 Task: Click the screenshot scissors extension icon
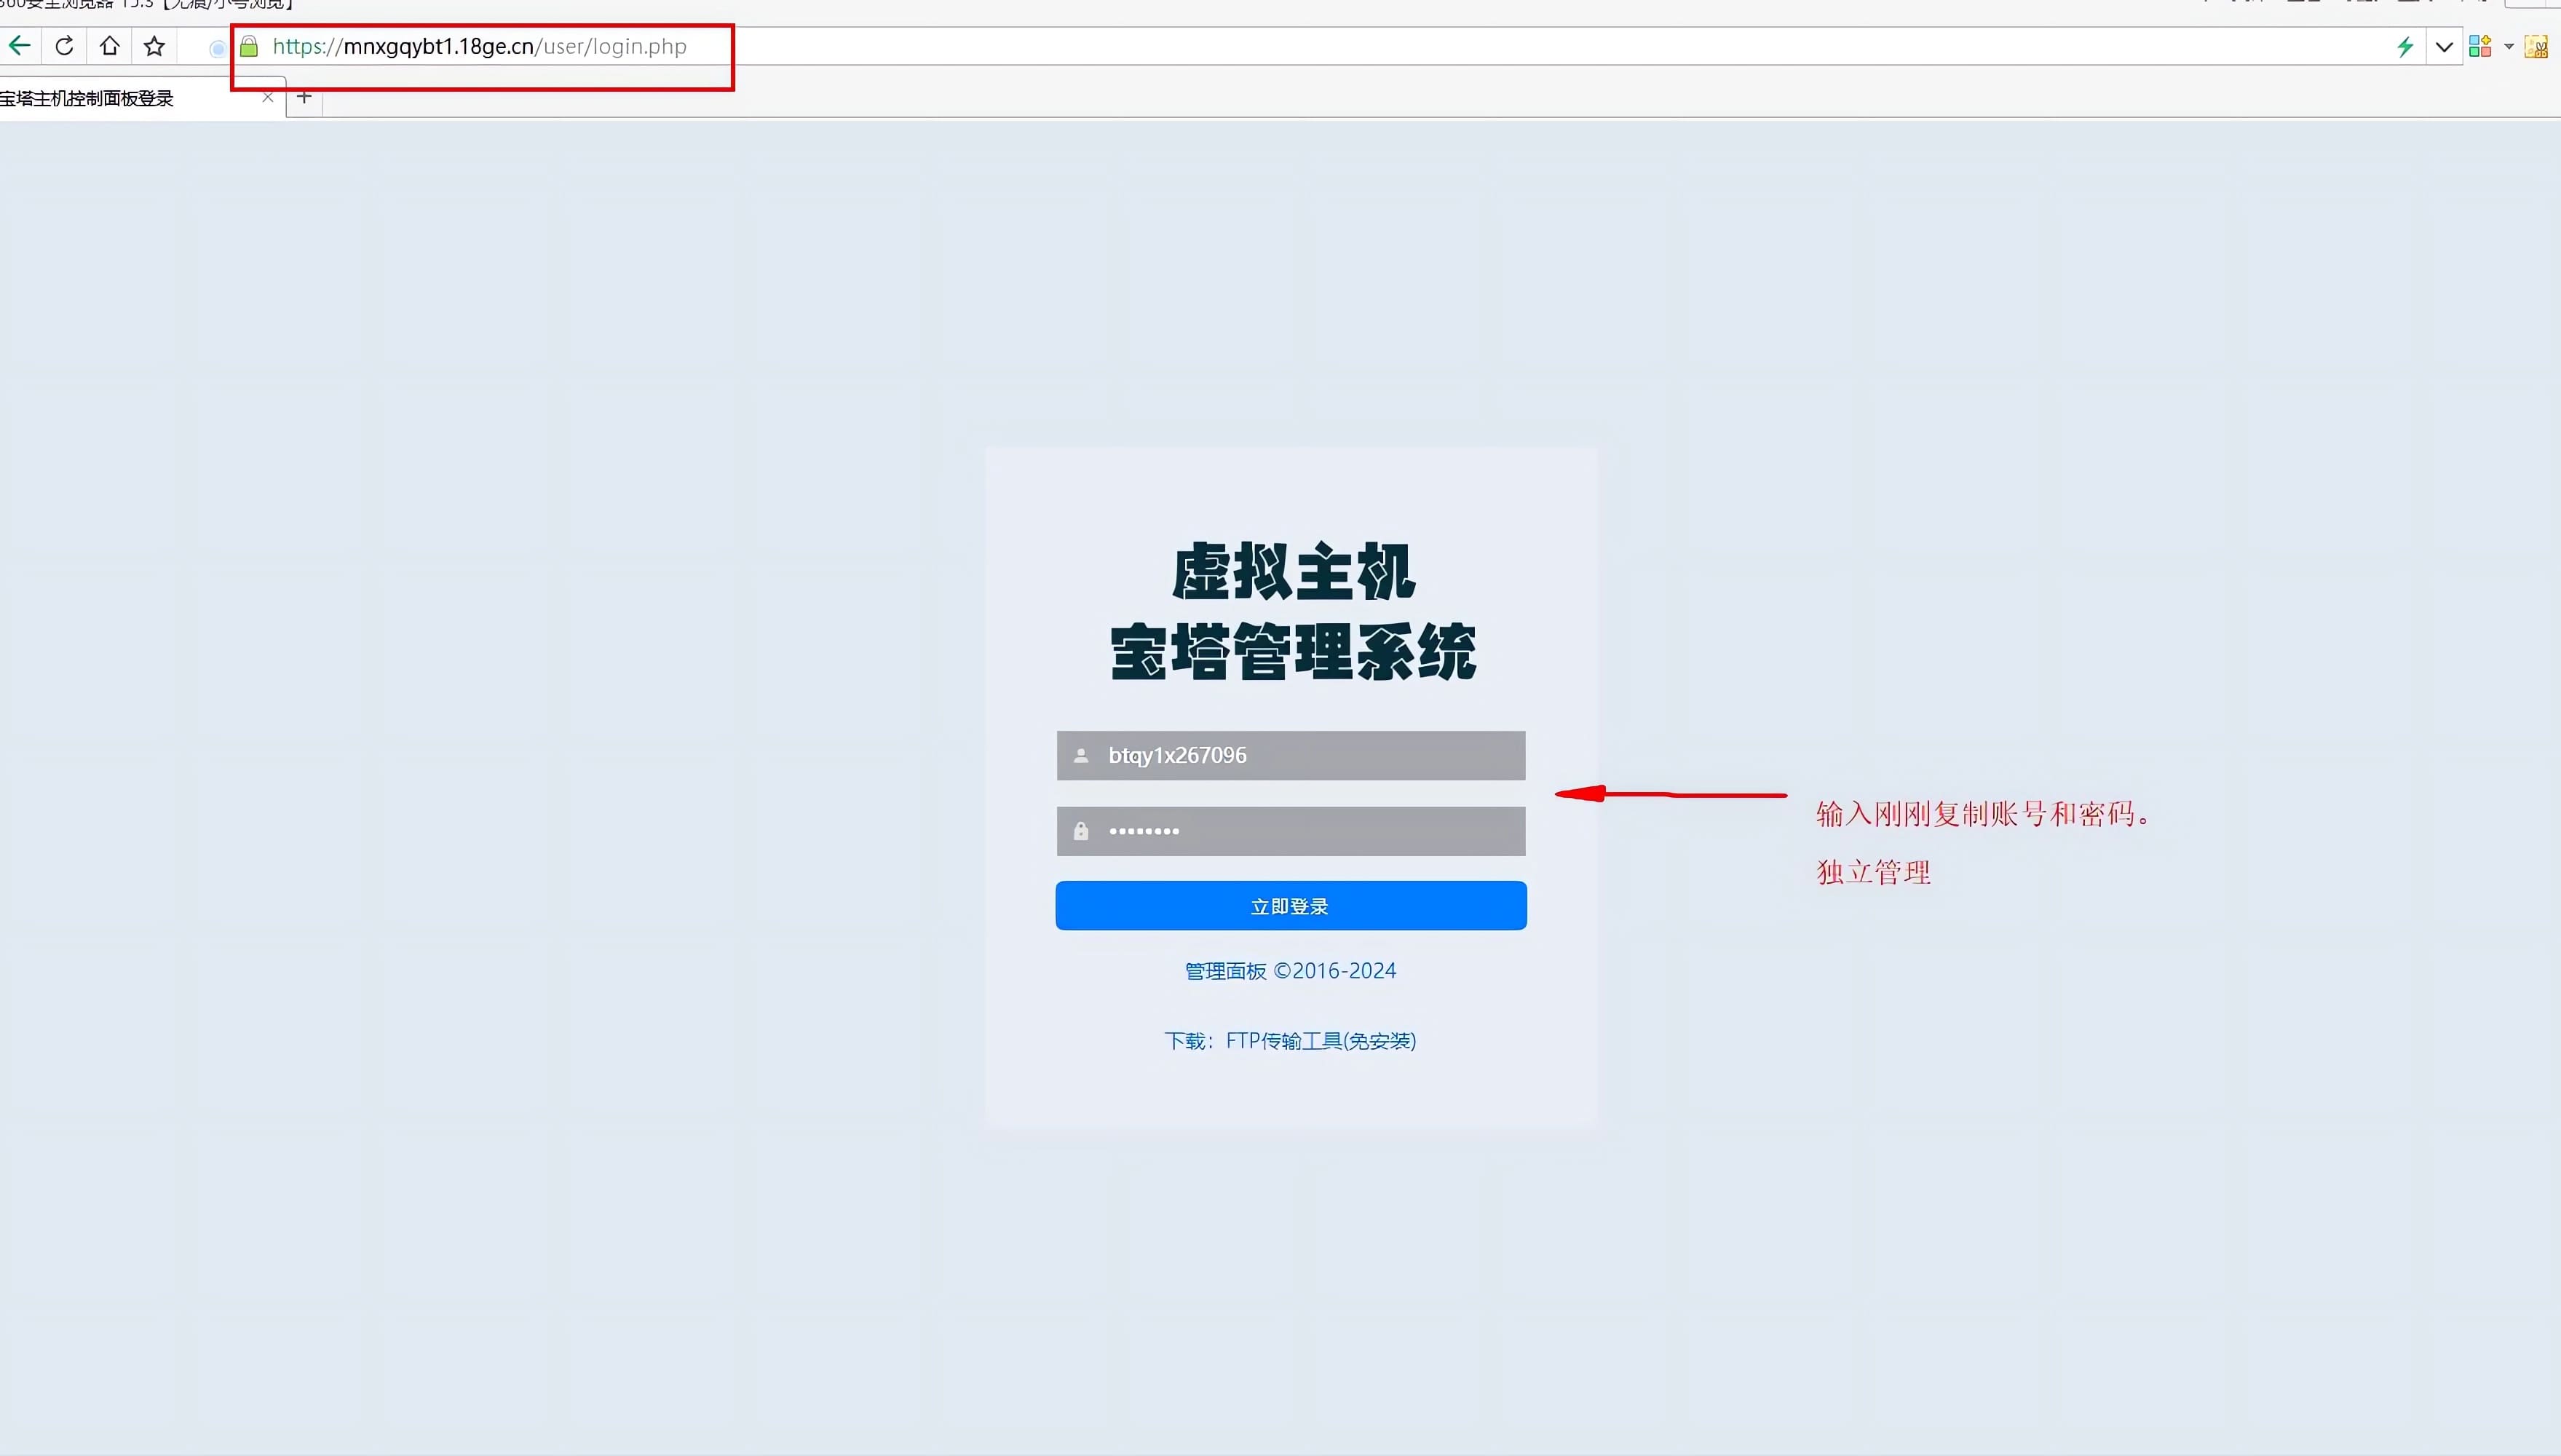click(x=2536, y=46)
